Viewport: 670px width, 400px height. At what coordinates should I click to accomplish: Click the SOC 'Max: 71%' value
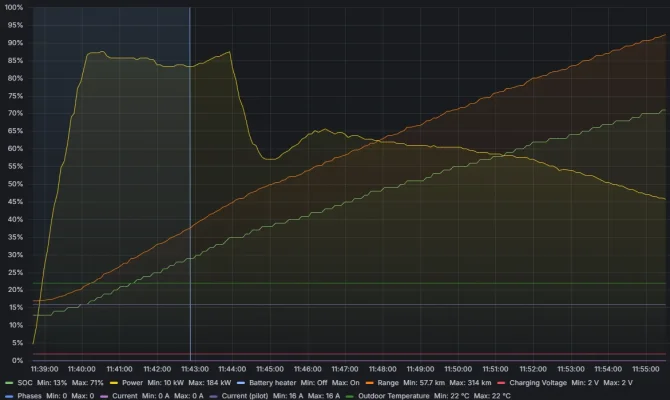pyautogui.click(x=87, y=383)
